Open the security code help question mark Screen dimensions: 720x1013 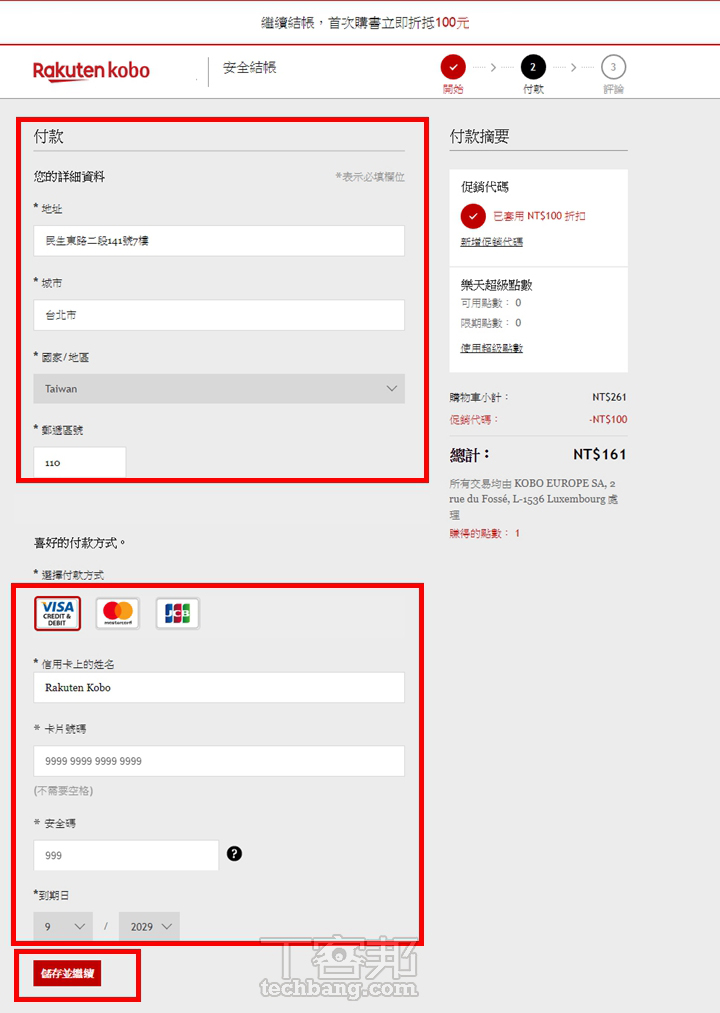point(235,853)
